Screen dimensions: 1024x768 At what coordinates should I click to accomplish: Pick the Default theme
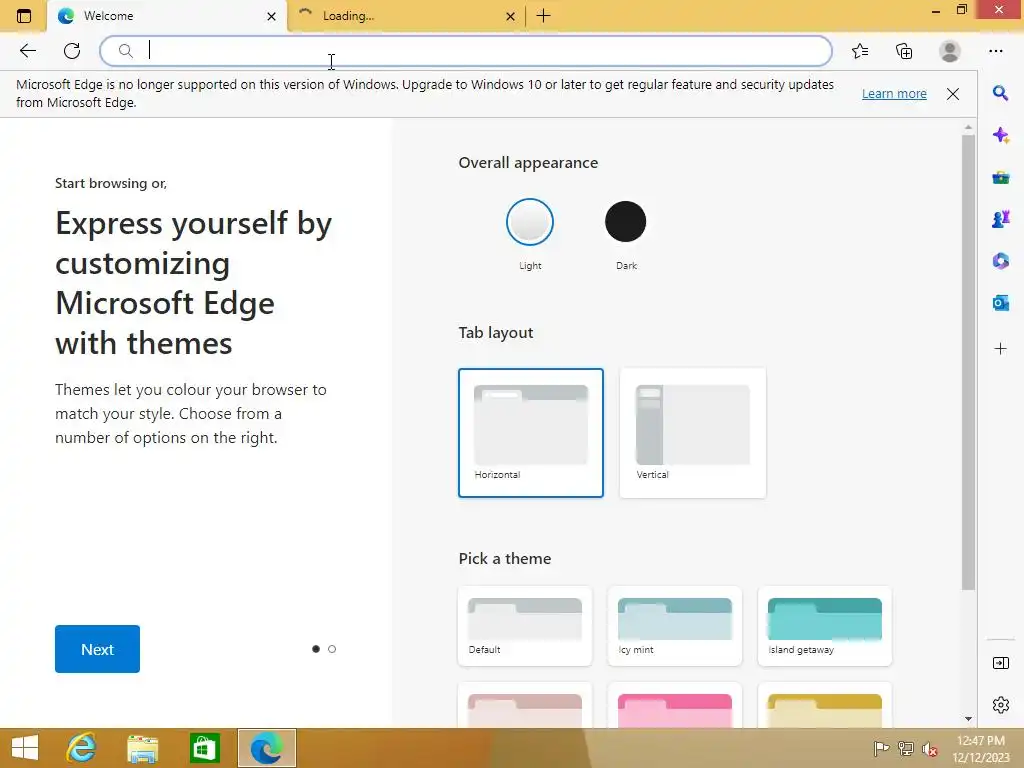coord(525,626)
